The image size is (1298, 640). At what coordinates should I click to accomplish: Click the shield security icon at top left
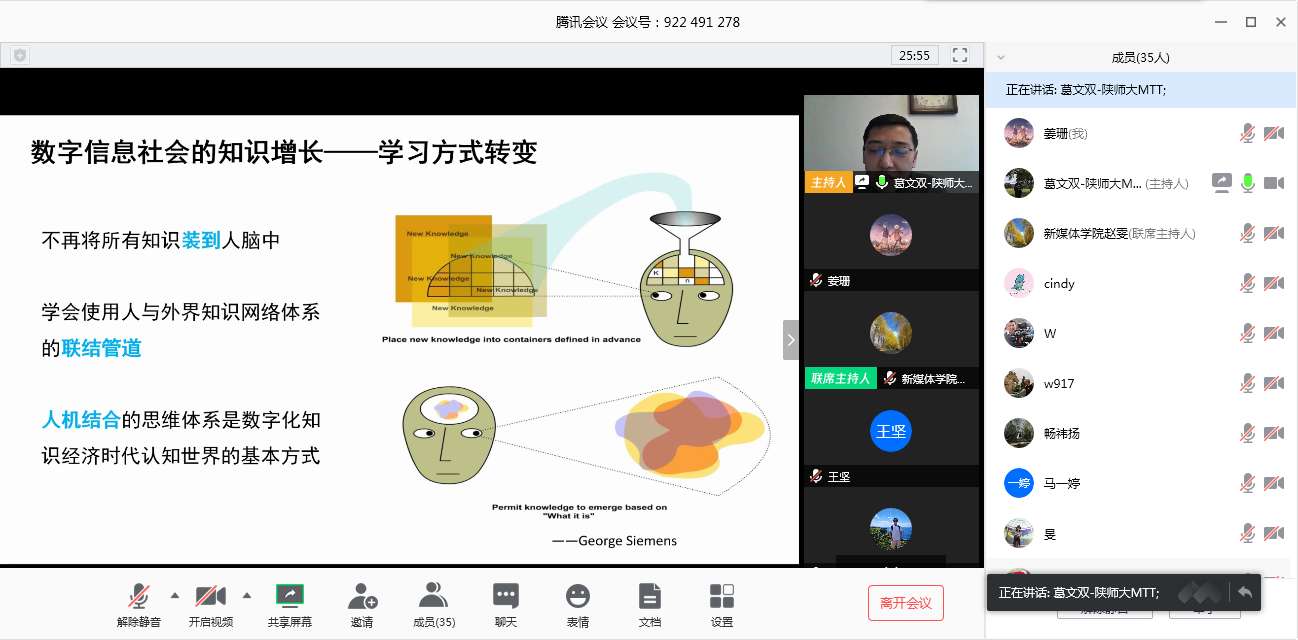pos(19,56)
